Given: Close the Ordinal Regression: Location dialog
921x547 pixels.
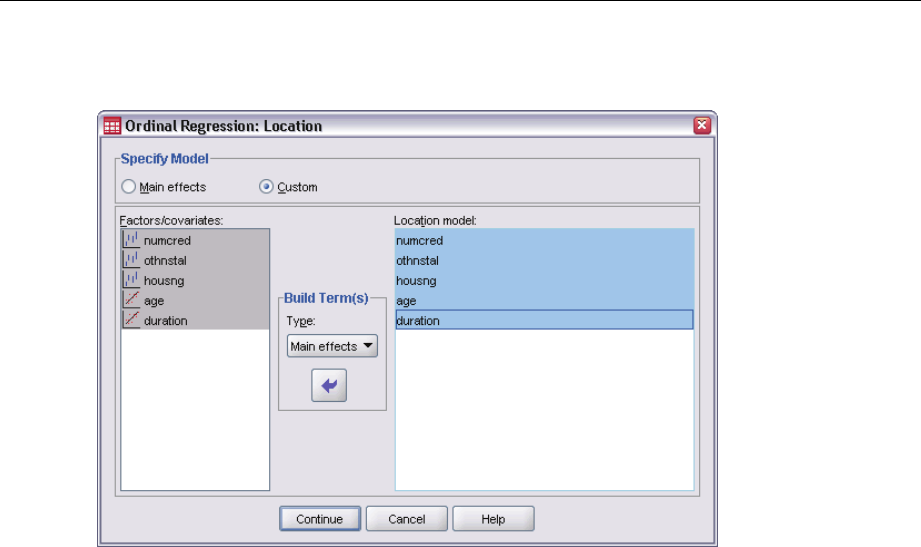Looking at the screenshot, I should tap(702, 125).
